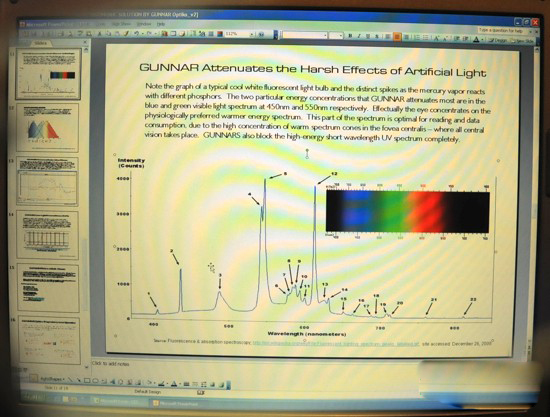This screenshot has width=550, height=417.
Task: Set the highlighted Center alignment button
Action: [397, 36]
